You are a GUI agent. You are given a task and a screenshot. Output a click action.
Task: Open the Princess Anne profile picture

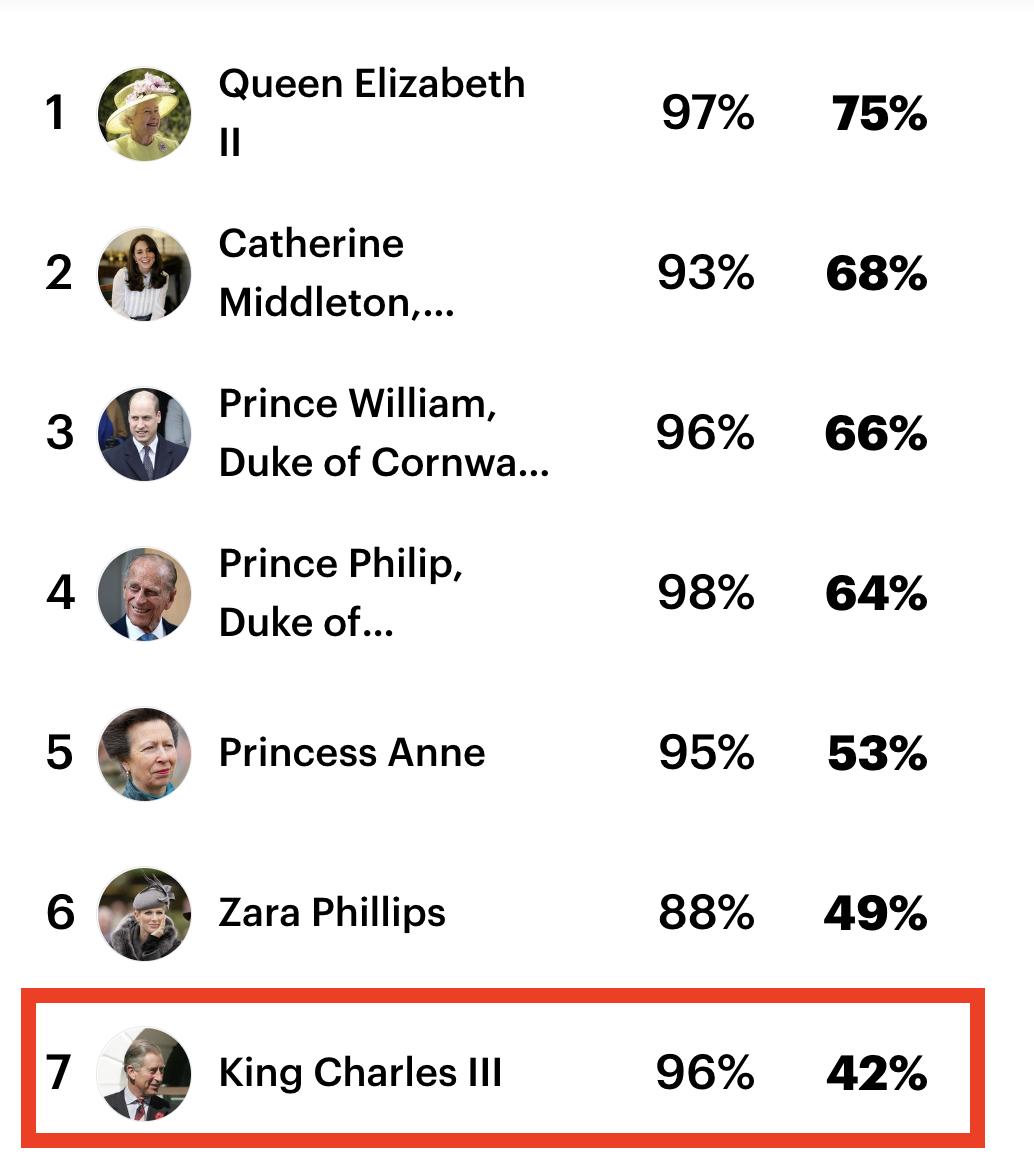[144, 754]
